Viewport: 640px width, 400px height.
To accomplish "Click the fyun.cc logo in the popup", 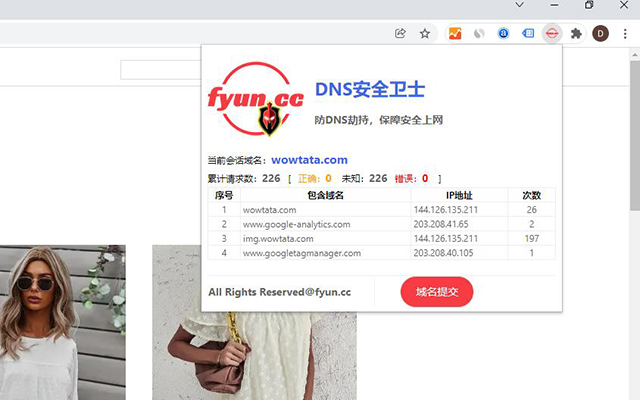I will pos(256,99).
